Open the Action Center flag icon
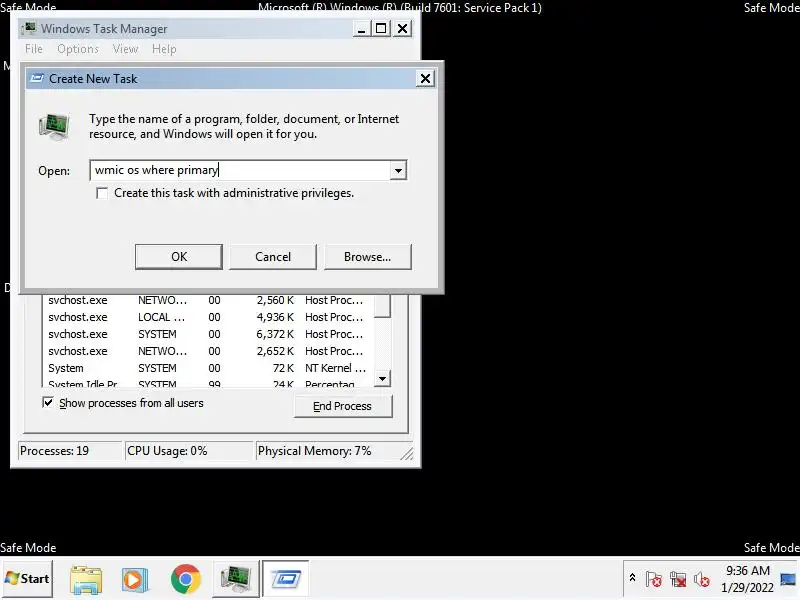This screenshot has width=800, height=600. point(654,579)
